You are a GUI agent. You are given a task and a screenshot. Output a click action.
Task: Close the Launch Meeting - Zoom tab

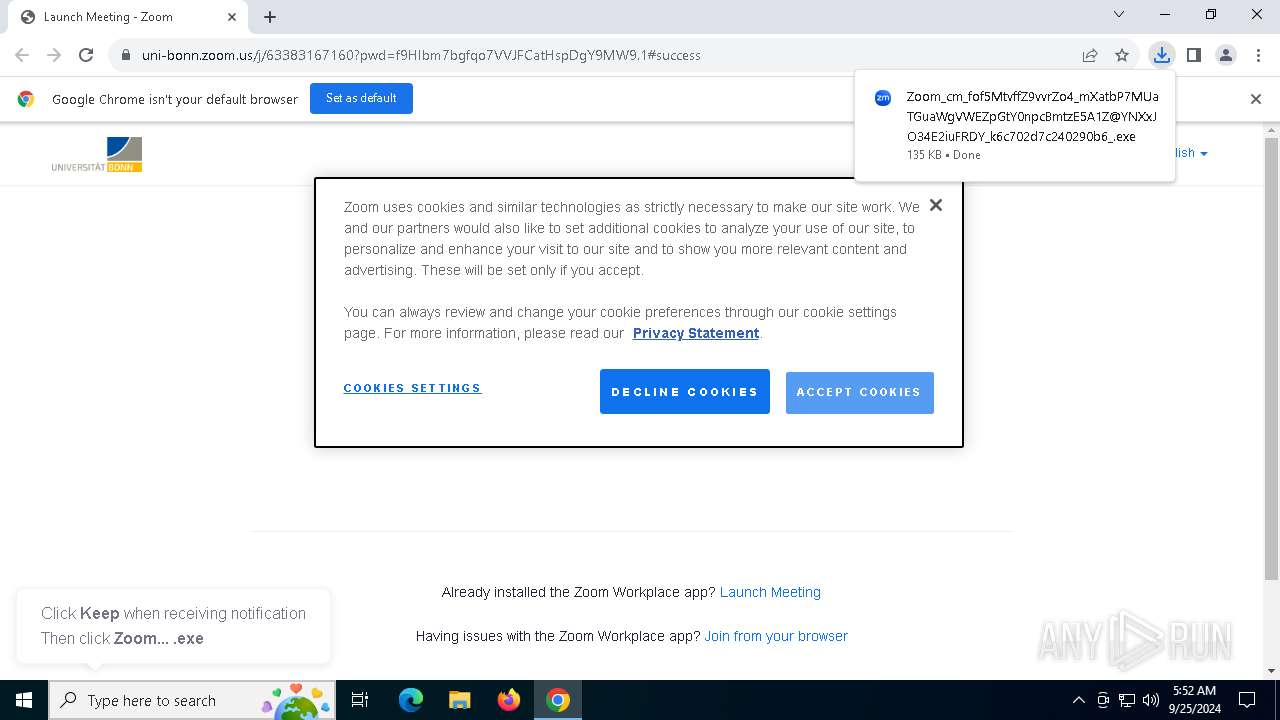pyautogui.click(x=232, y=16)
